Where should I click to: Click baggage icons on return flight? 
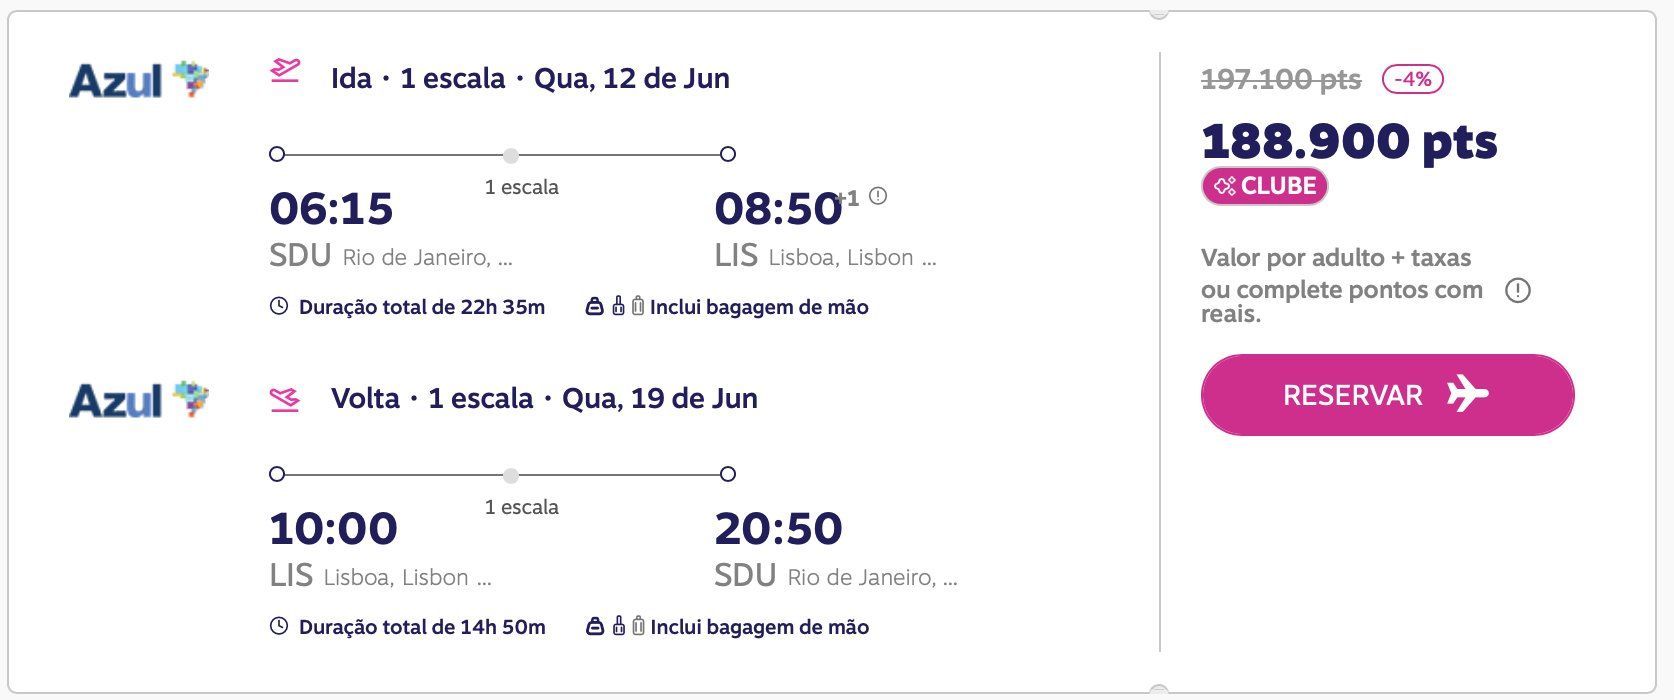point(615,627)
